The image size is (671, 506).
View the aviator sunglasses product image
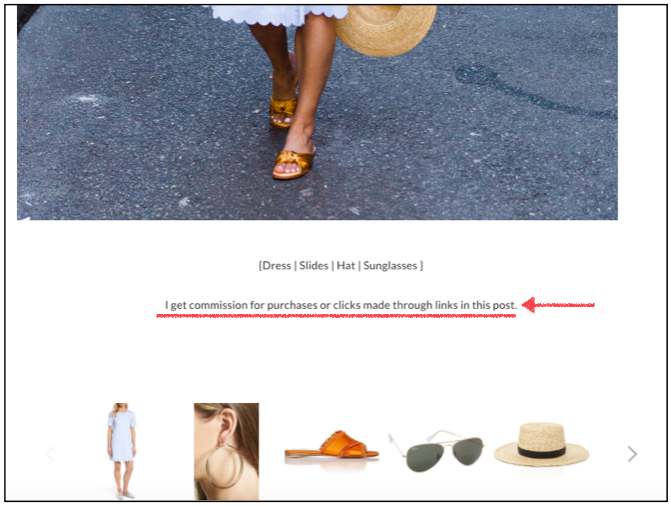436,451
